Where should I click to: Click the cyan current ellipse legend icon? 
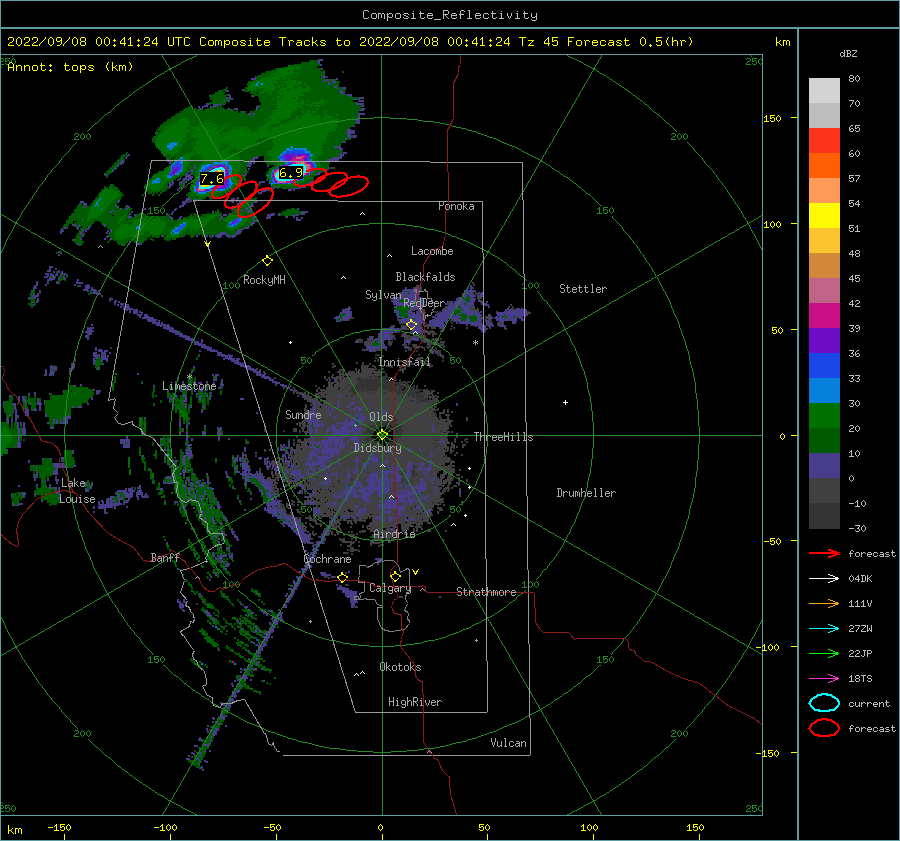[x=824, y=703]
